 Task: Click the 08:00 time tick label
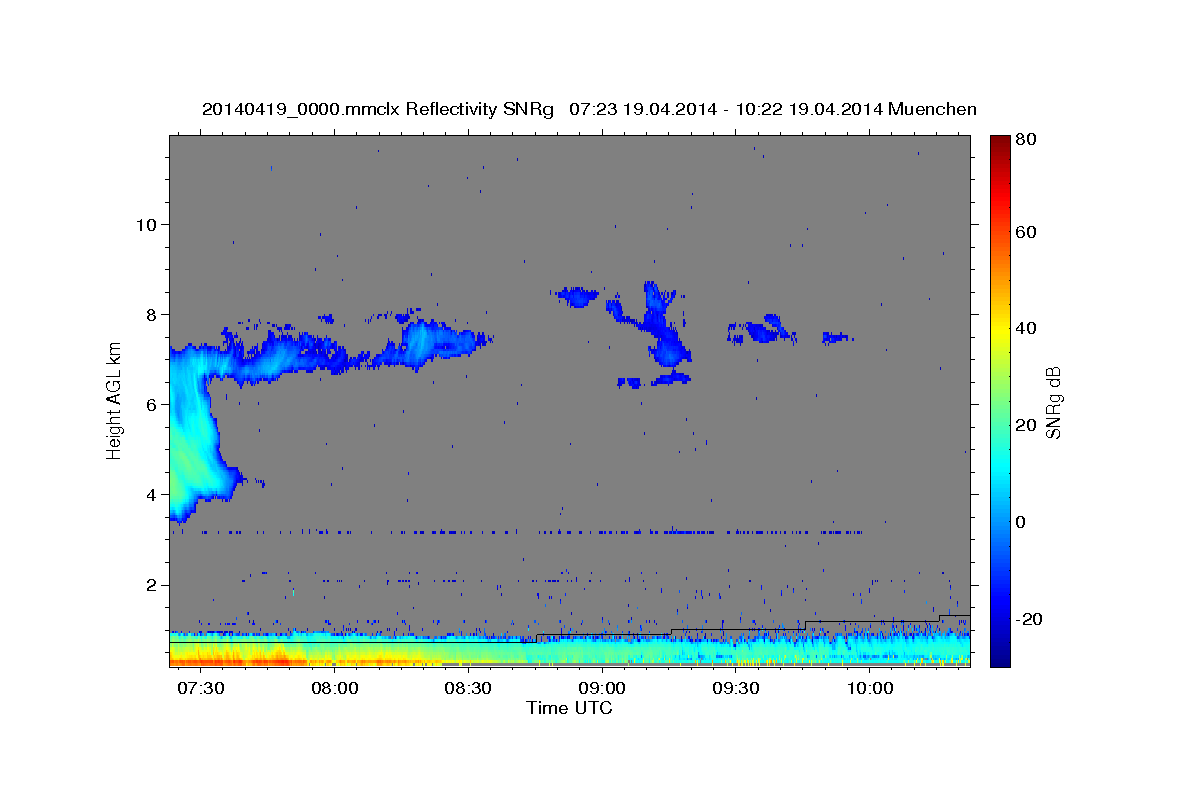(x=334, y=689)
